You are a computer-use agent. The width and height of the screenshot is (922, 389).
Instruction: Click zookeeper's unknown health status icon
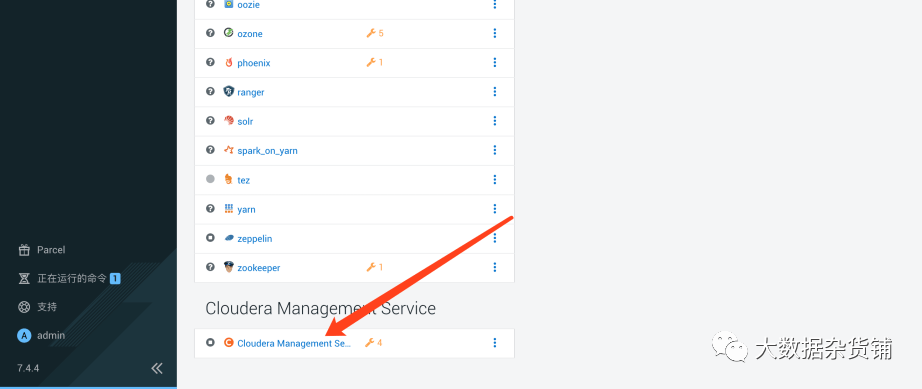pos(211,267)
